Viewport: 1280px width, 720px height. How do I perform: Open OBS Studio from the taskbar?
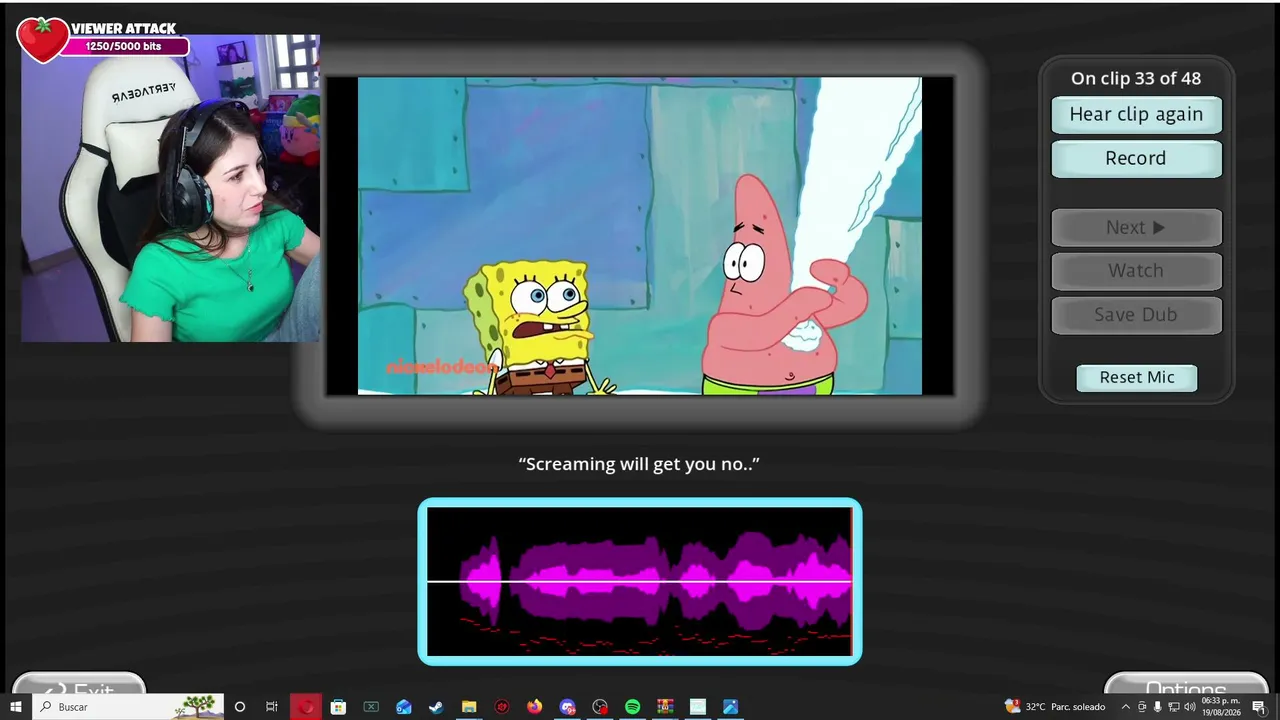pyautogui.click(x=600, y=707)
